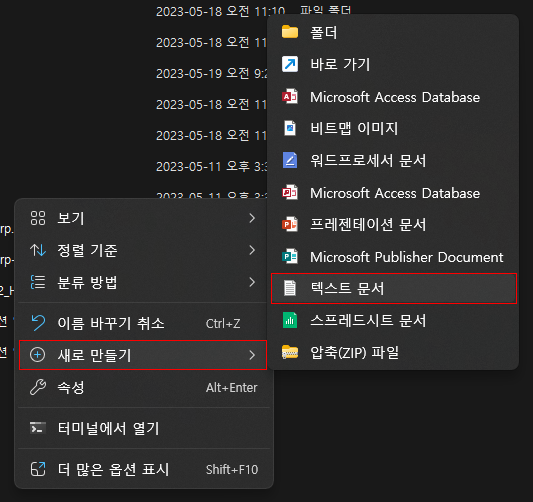This screenshot has width=533, height=502.
Task: Click the terminal icon for 터미널에서 열기
Action: [38, 428]
